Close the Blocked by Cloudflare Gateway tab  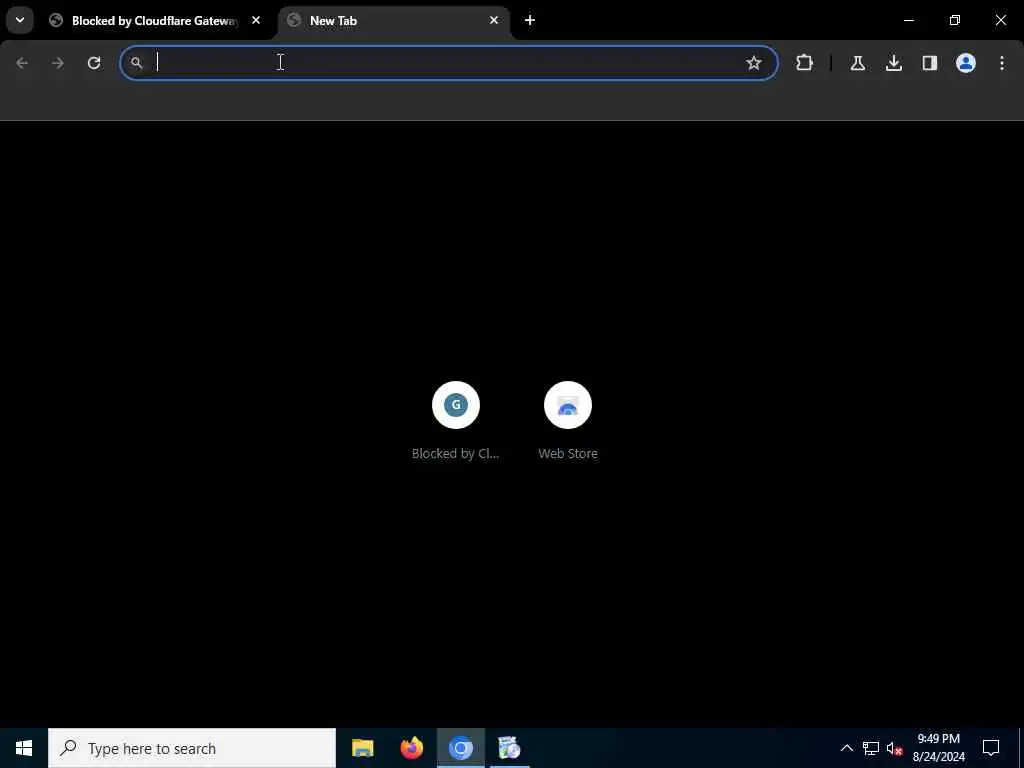[256, 20]
